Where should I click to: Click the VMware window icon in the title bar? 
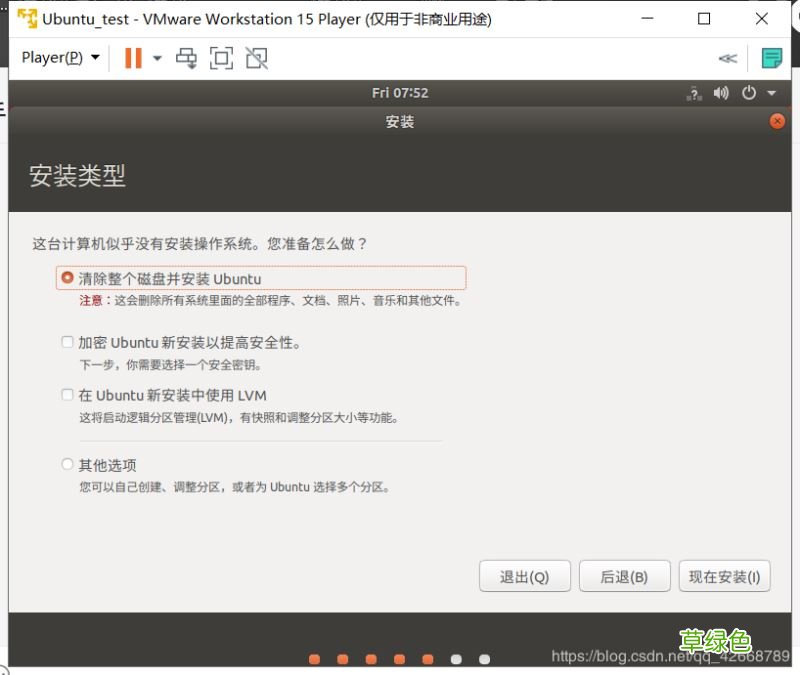coord(27,19)
